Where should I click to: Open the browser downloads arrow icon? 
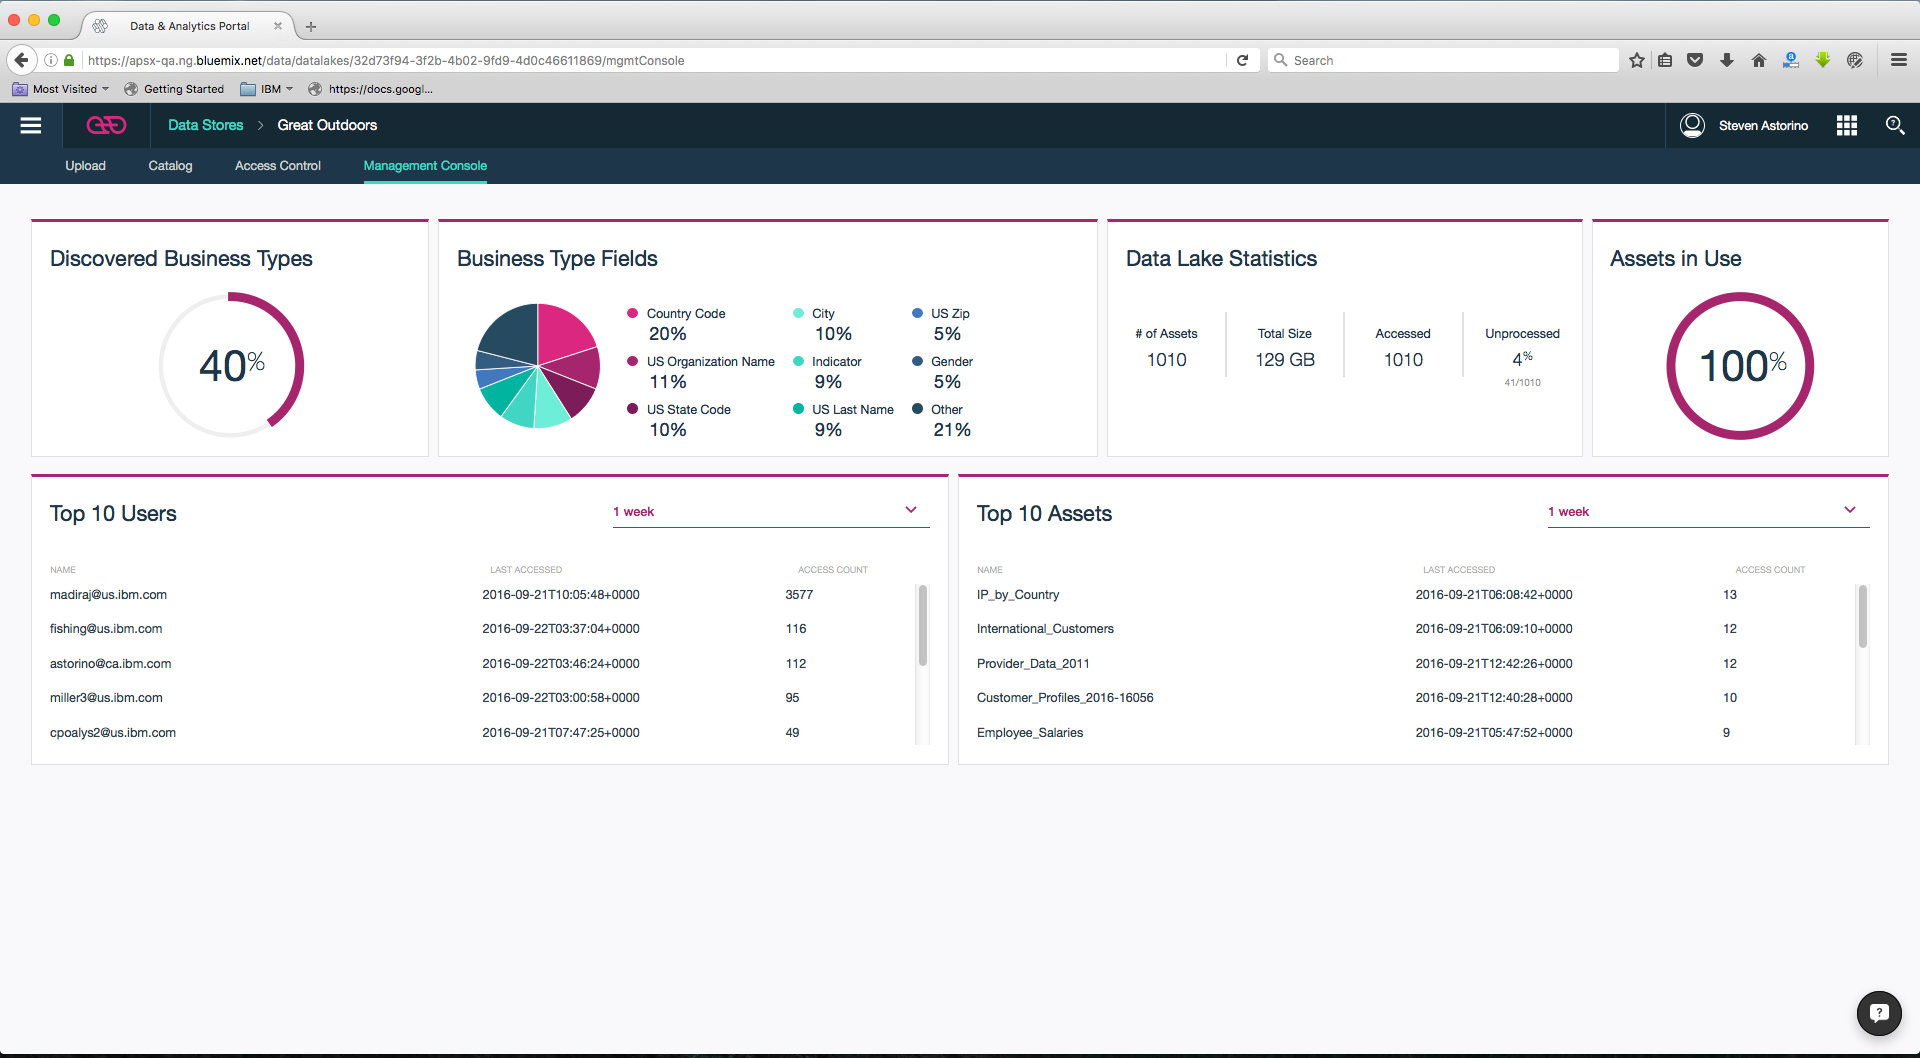click(1726, 60)
